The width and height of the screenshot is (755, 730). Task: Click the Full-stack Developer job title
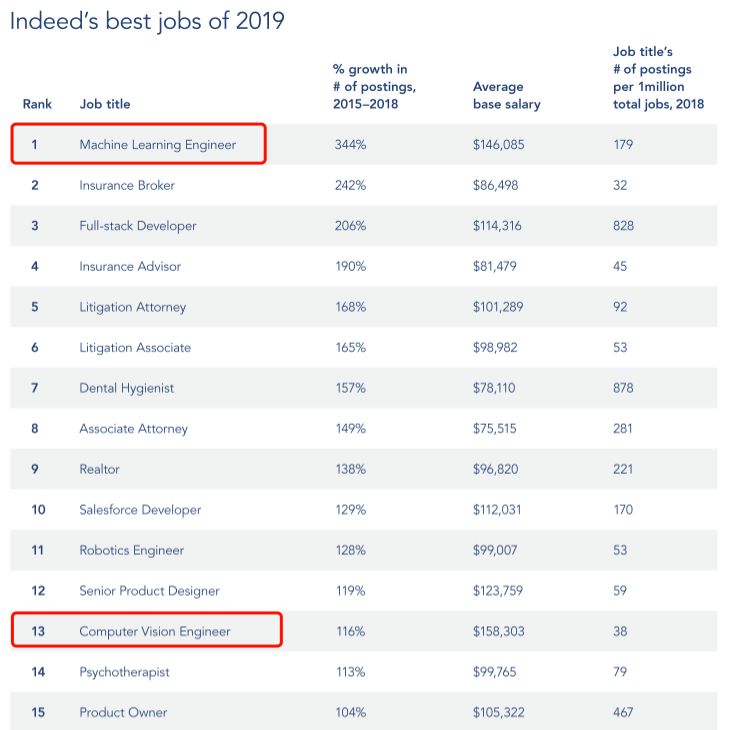[x=138, y=225]
